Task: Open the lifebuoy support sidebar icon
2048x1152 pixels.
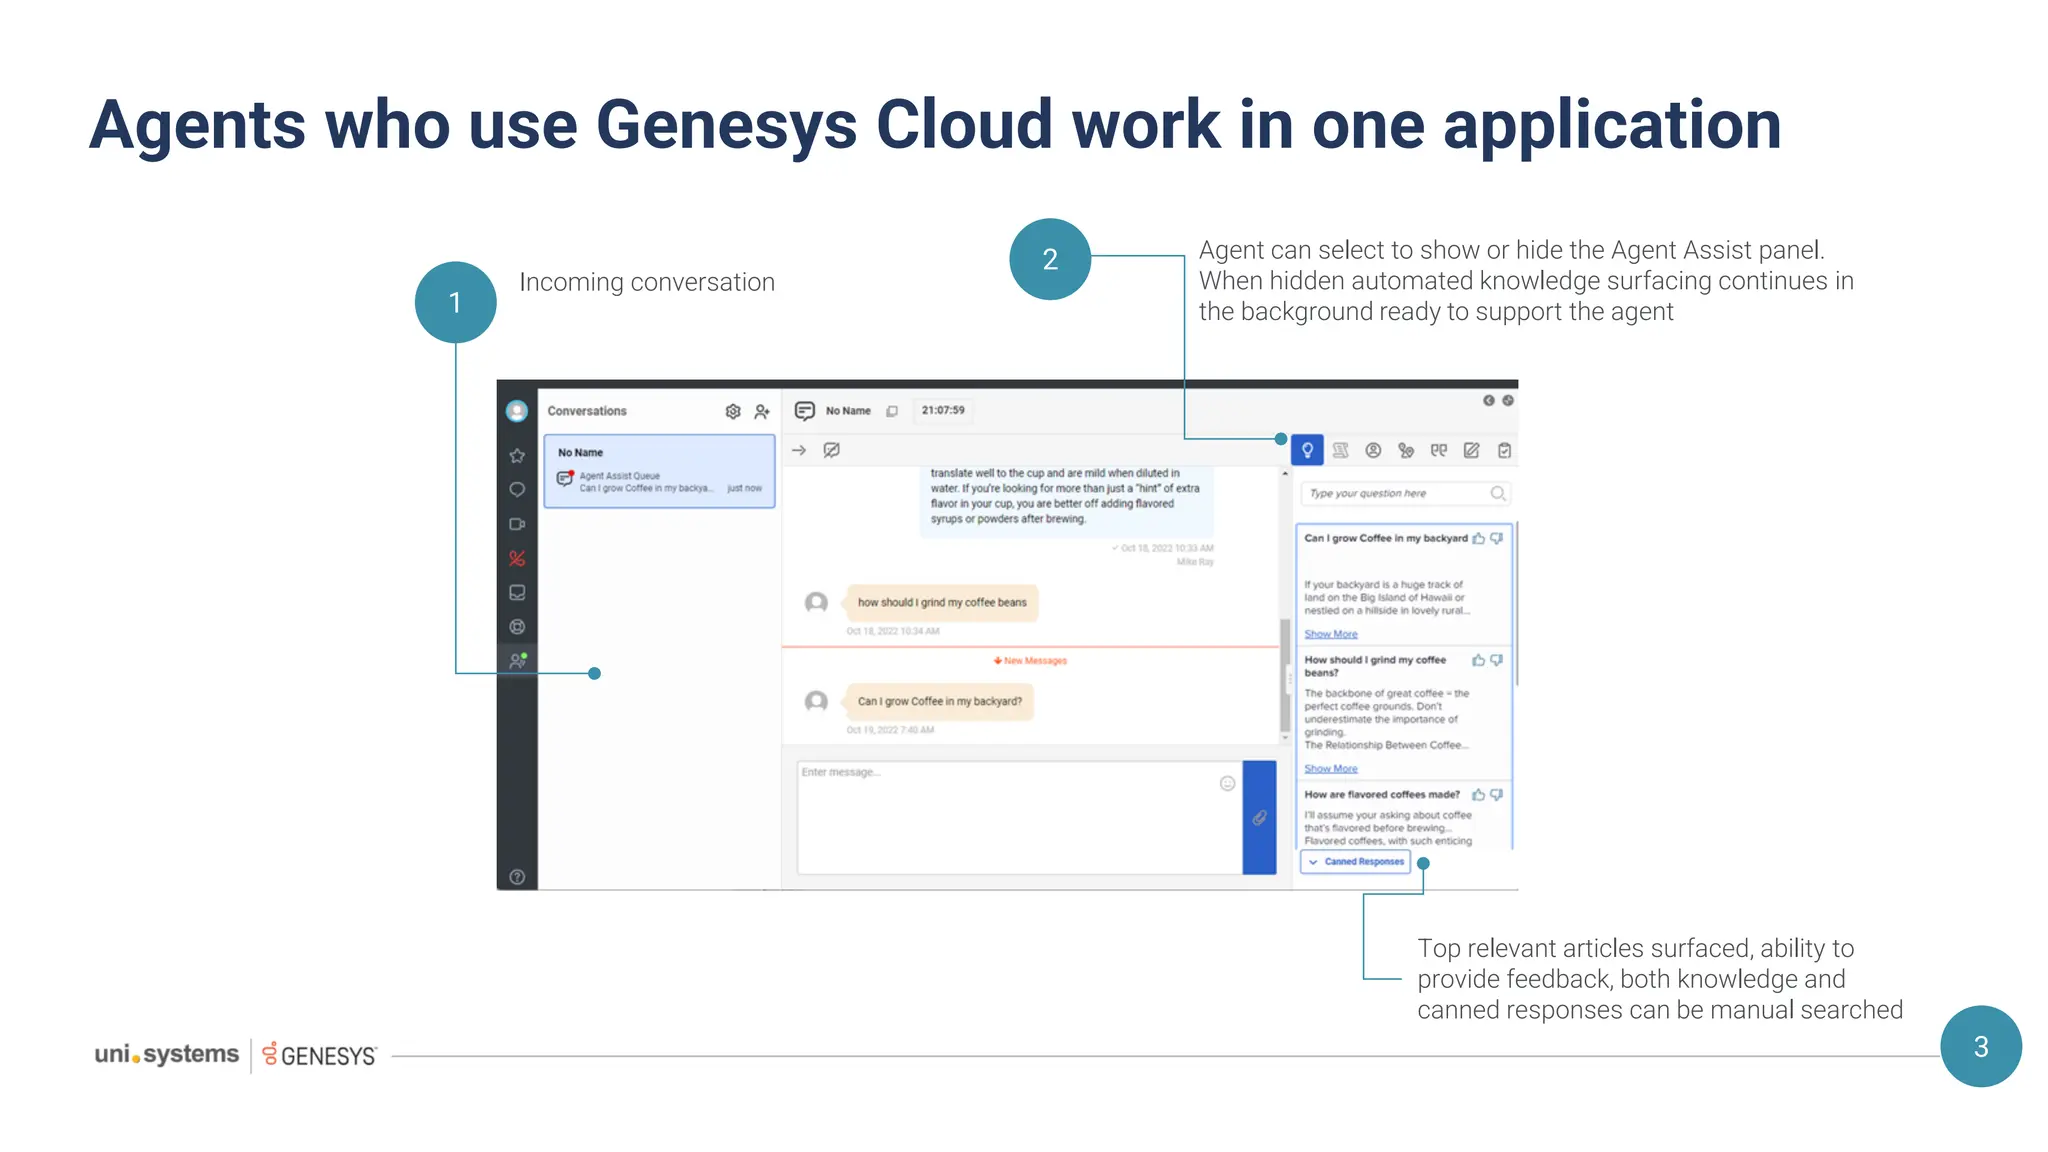Action: click(517, 627)
